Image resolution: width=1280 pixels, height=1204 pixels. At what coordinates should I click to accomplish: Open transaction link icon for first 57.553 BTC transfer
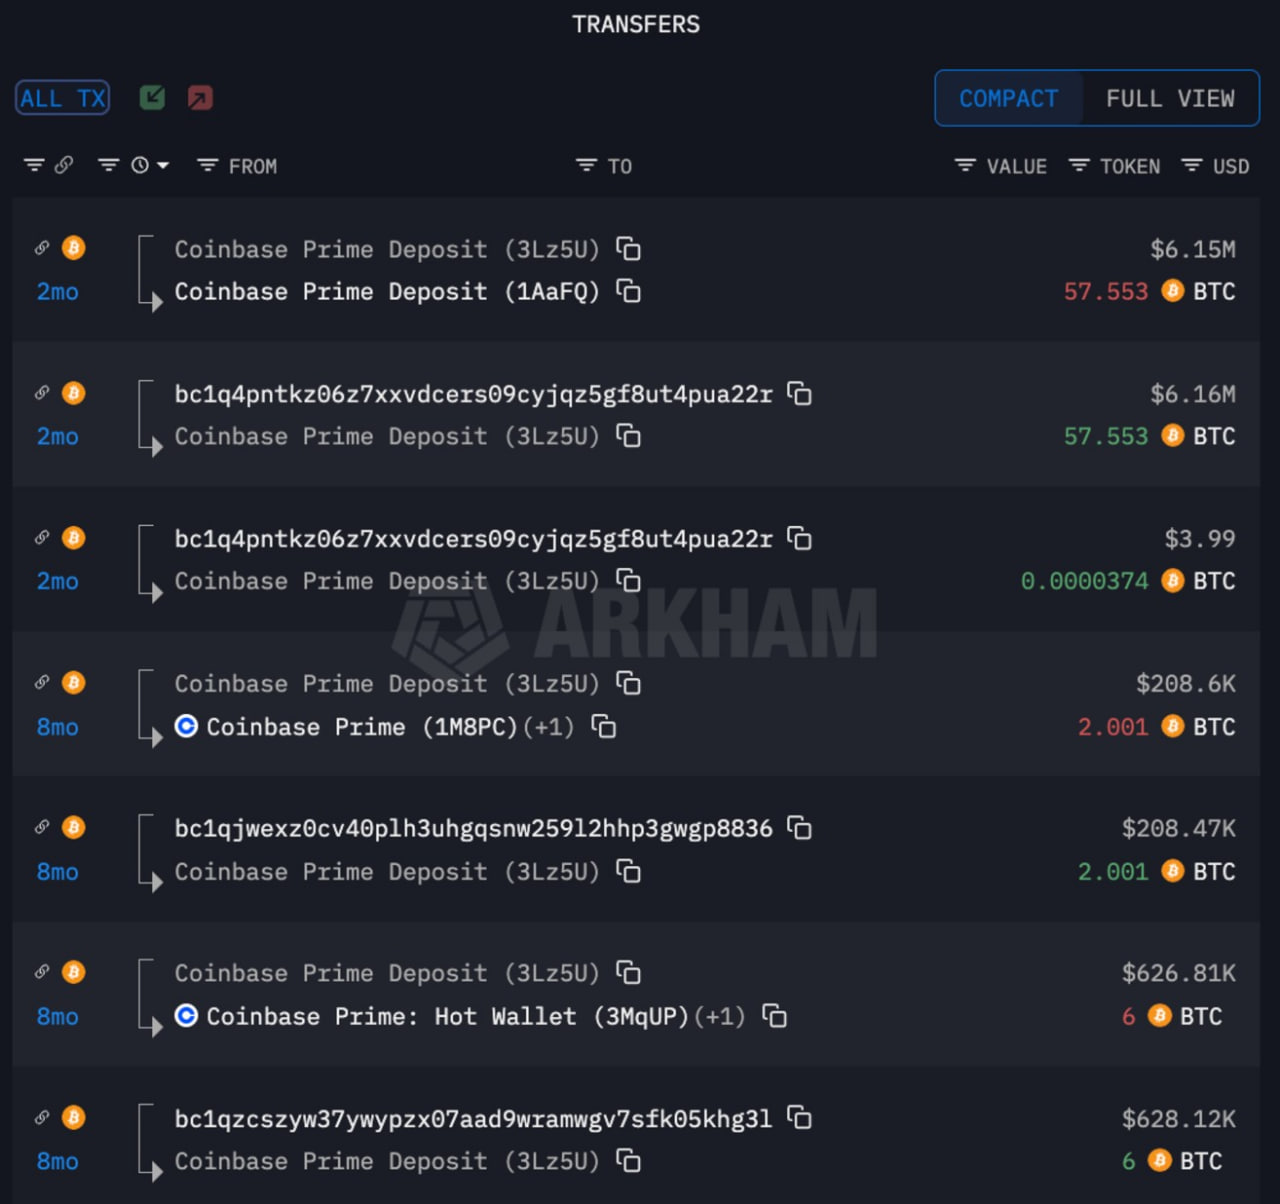pyautogui.click(x=42, y=248)
